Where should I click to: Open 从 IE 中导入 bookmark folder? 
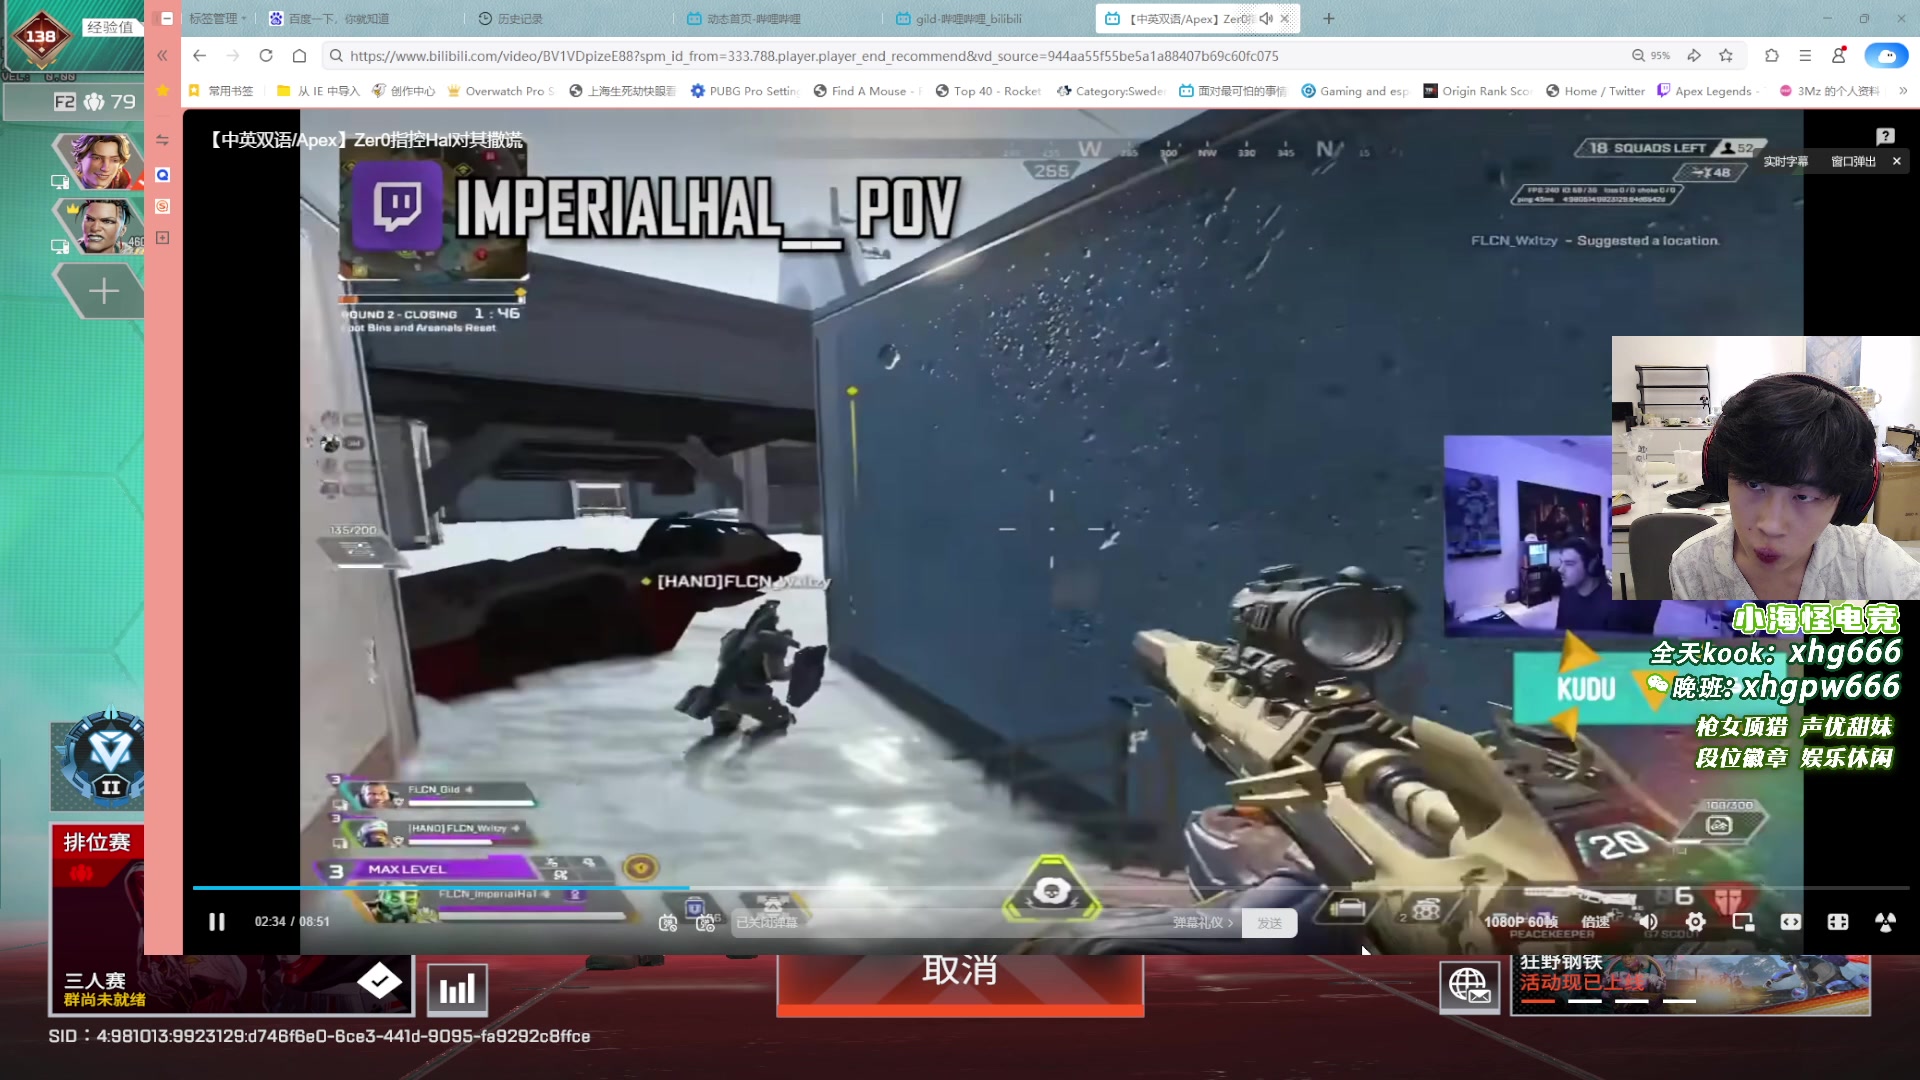point(318,91)
